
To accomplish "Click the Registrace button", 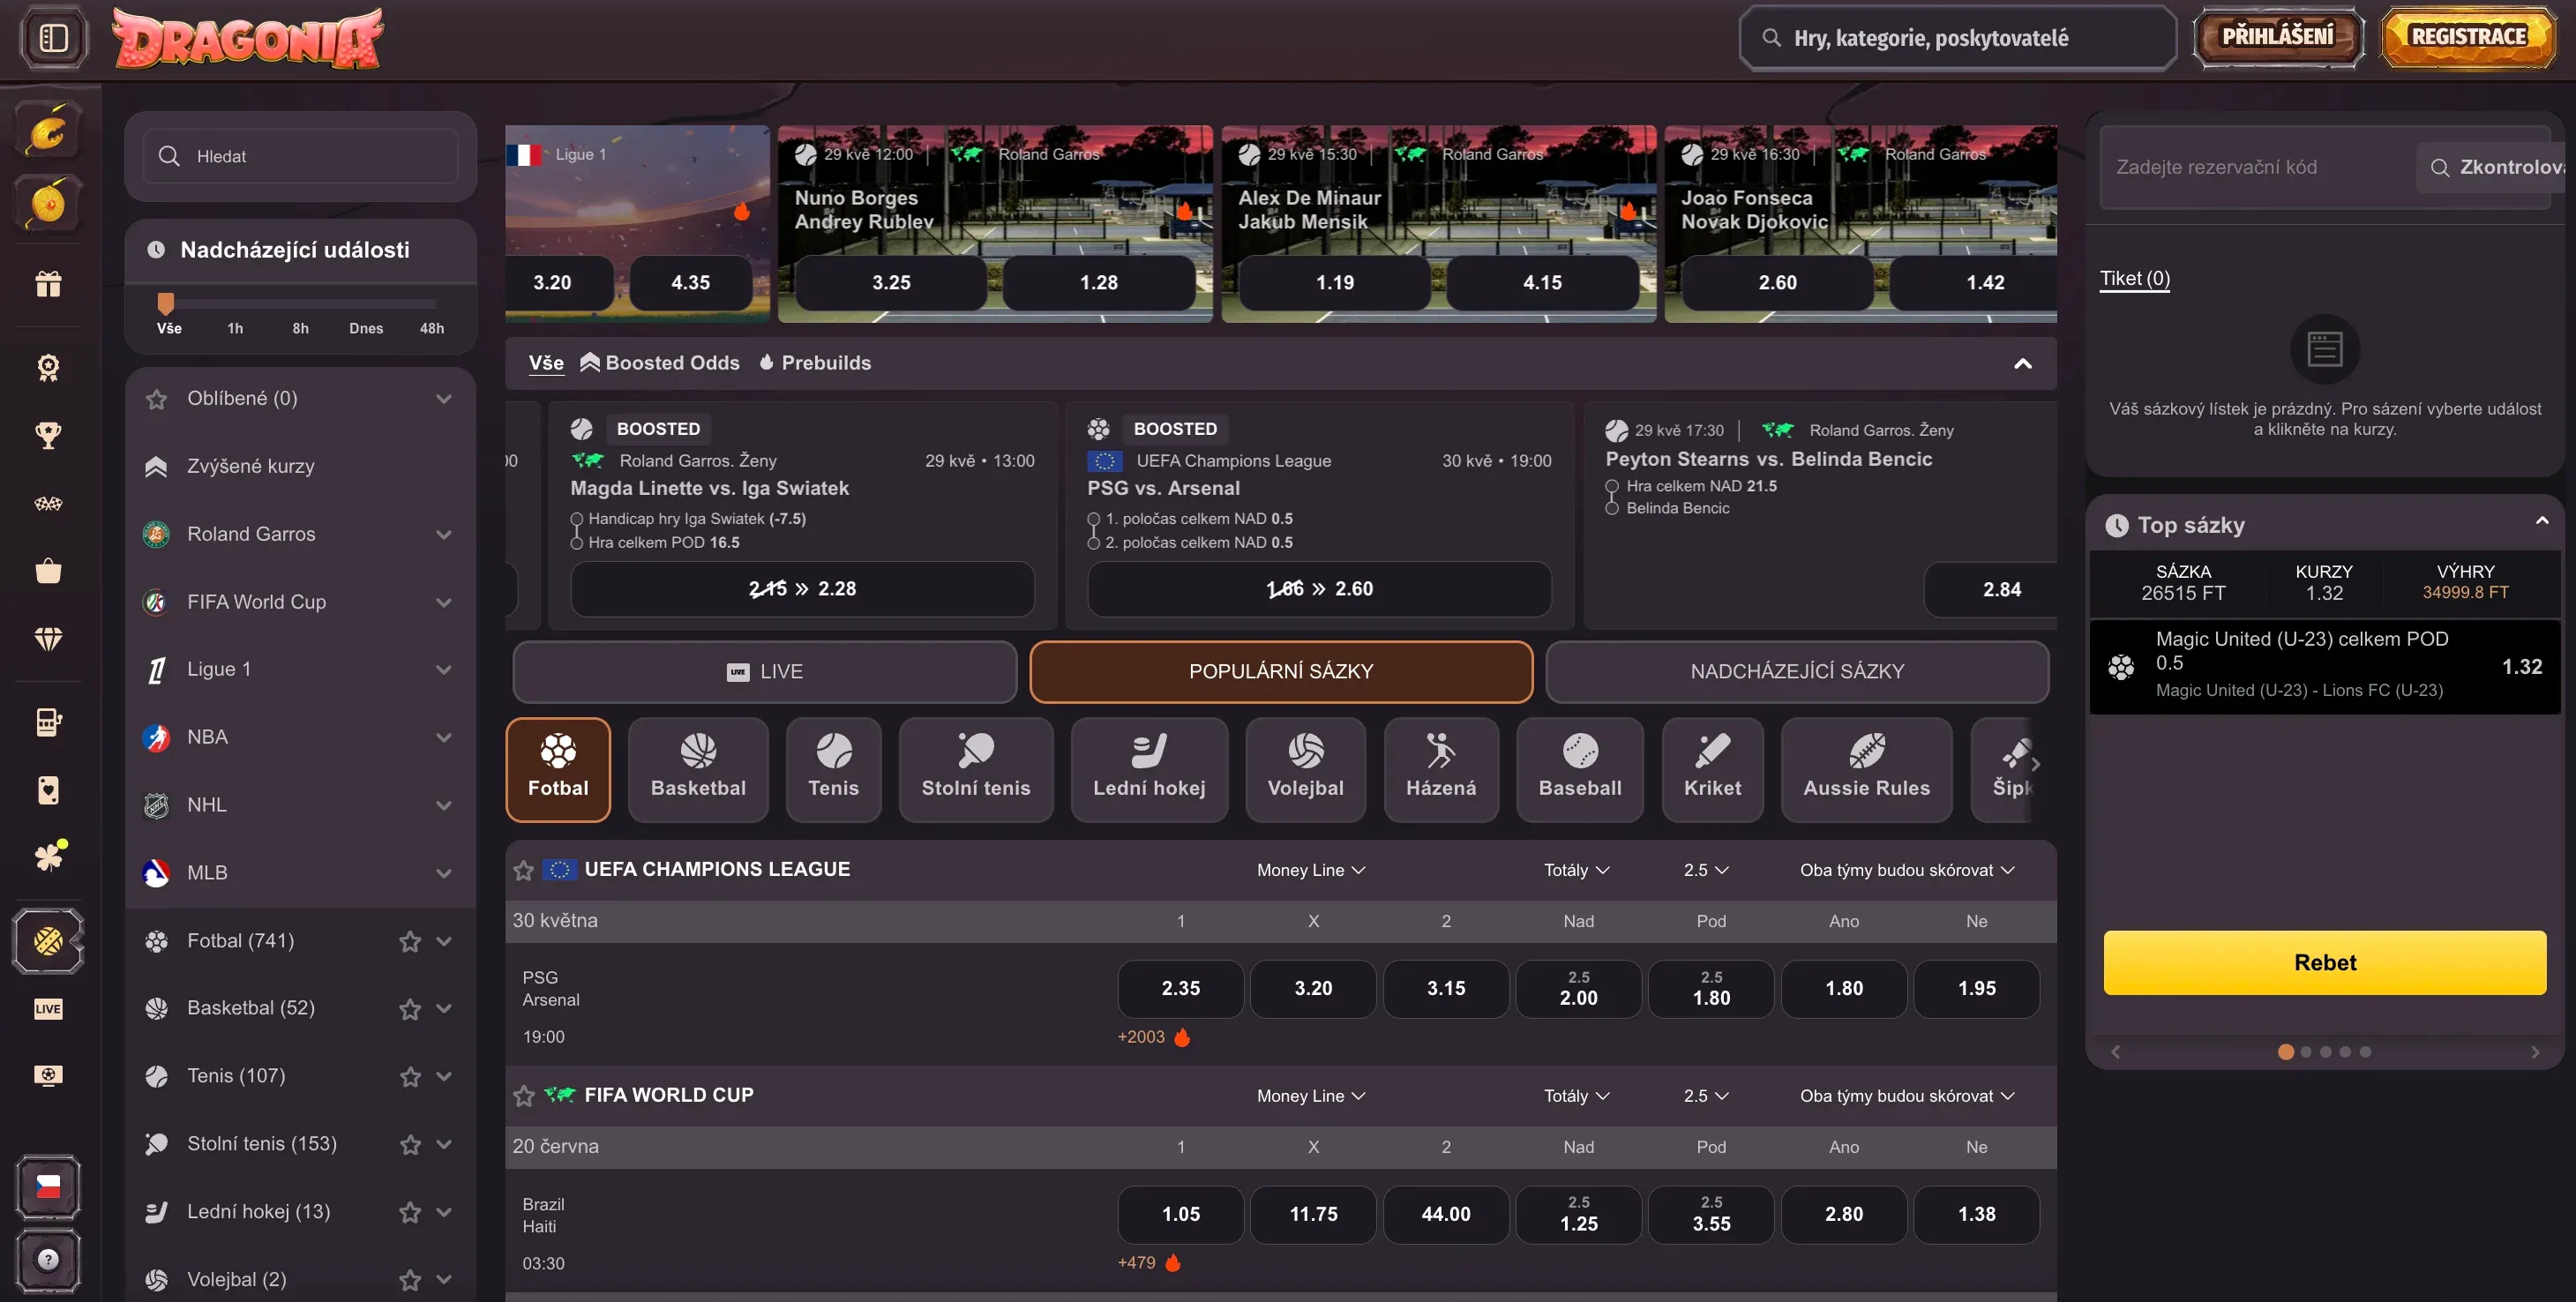I will click(x=2468, y=37).
